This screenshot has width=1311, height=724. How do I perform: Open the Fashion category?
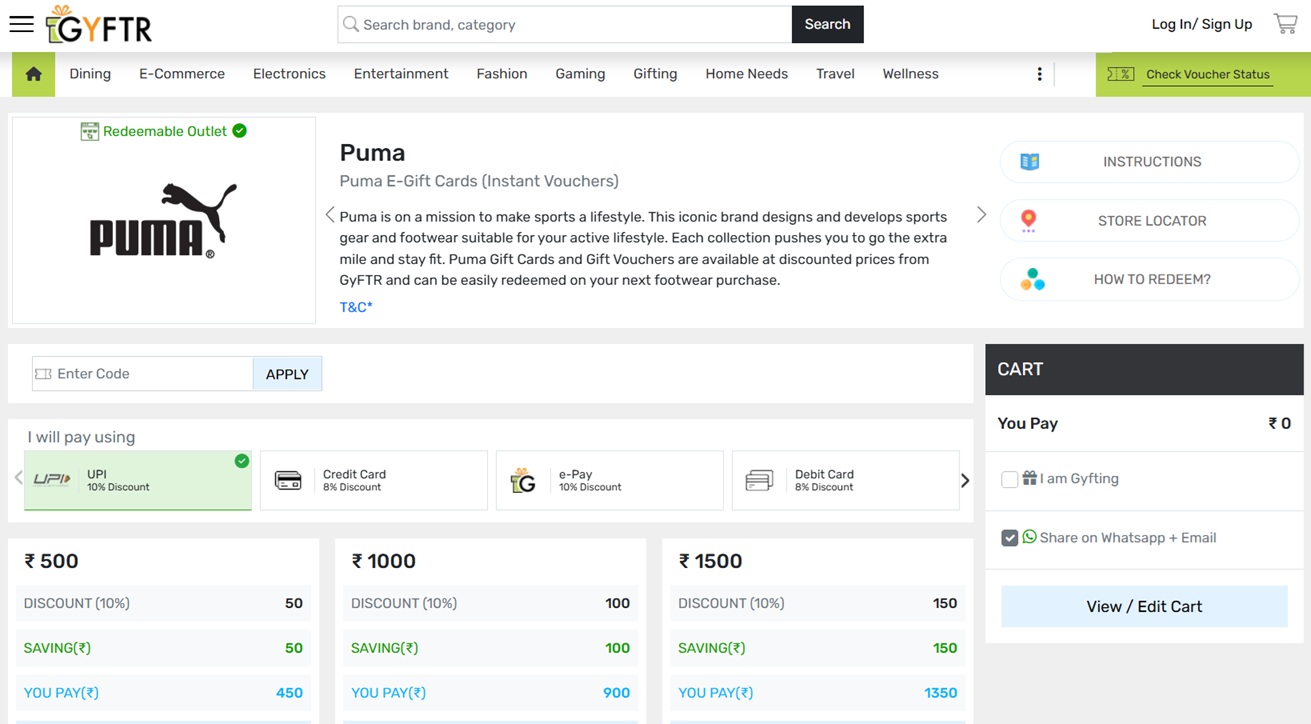tap(502, 74)
